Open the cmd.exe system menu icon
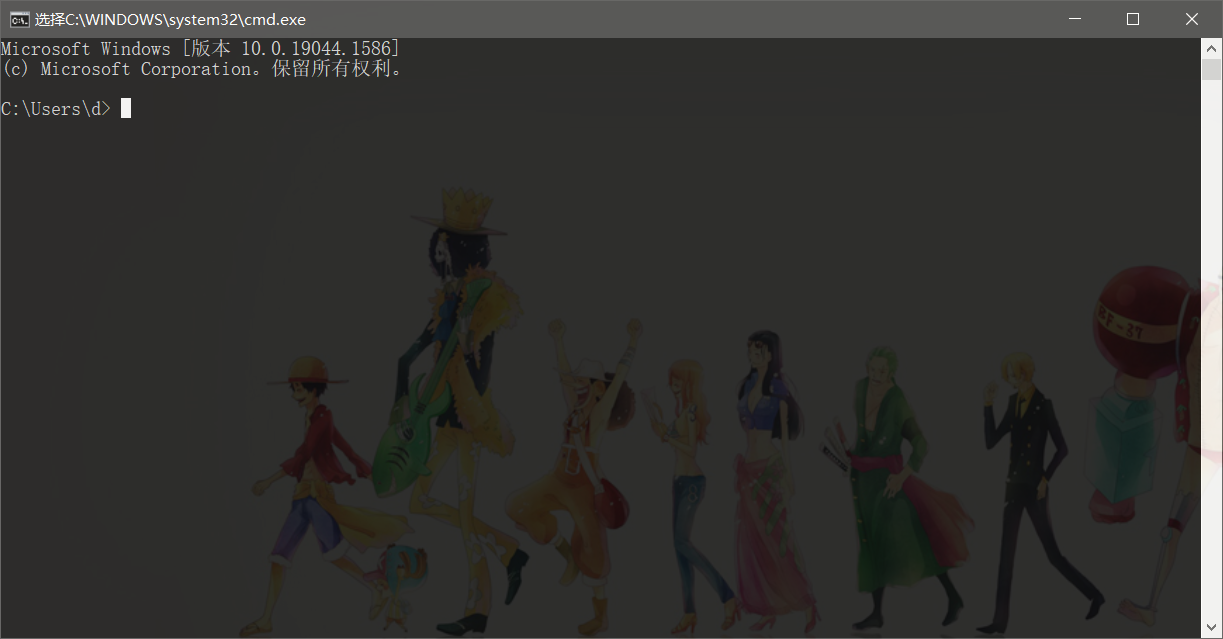 [19, 19]
